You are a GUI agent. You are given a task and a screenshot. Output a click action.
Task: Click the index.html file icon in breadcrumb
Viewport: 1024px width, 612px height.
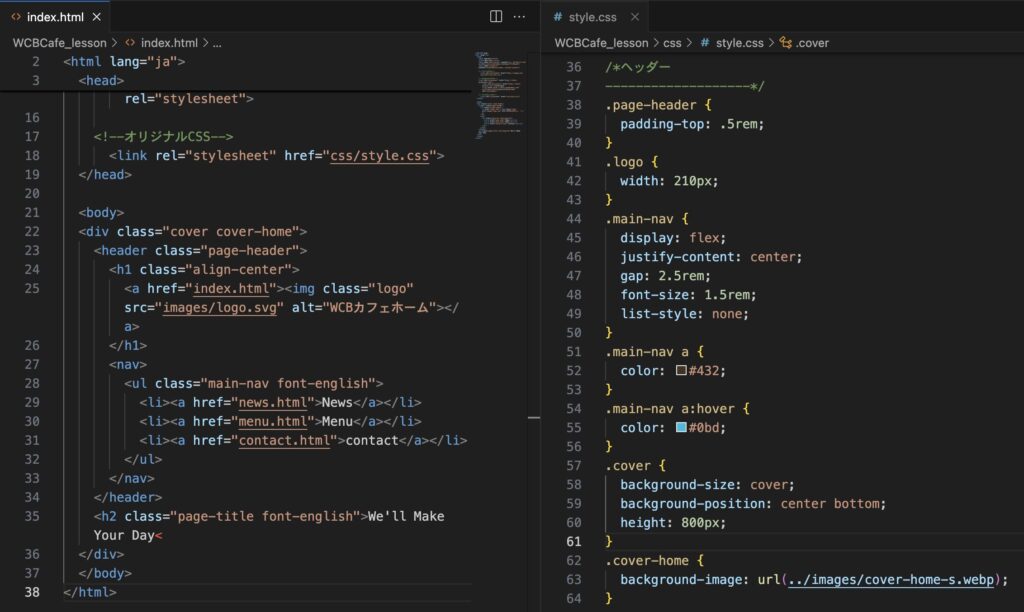[130, 43]
